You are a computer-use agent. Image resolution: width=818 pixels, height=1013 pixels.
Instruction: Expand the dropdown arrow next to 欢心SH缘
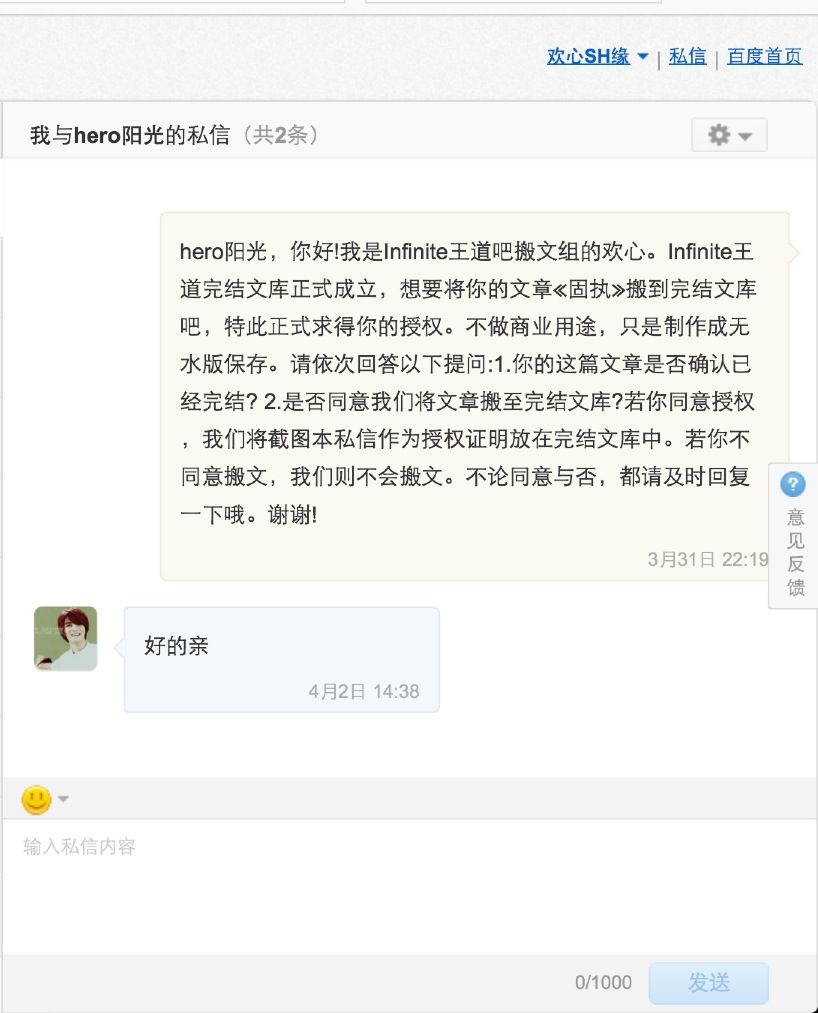click(643, 56)
